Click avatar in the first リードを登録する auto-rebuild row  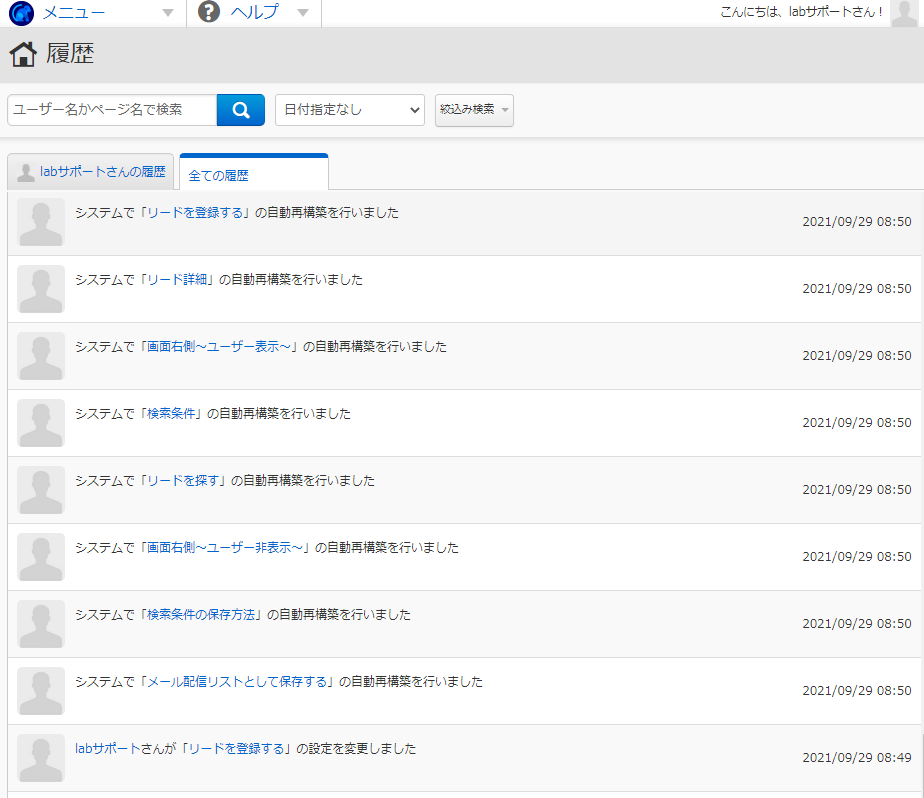point(41,222)
